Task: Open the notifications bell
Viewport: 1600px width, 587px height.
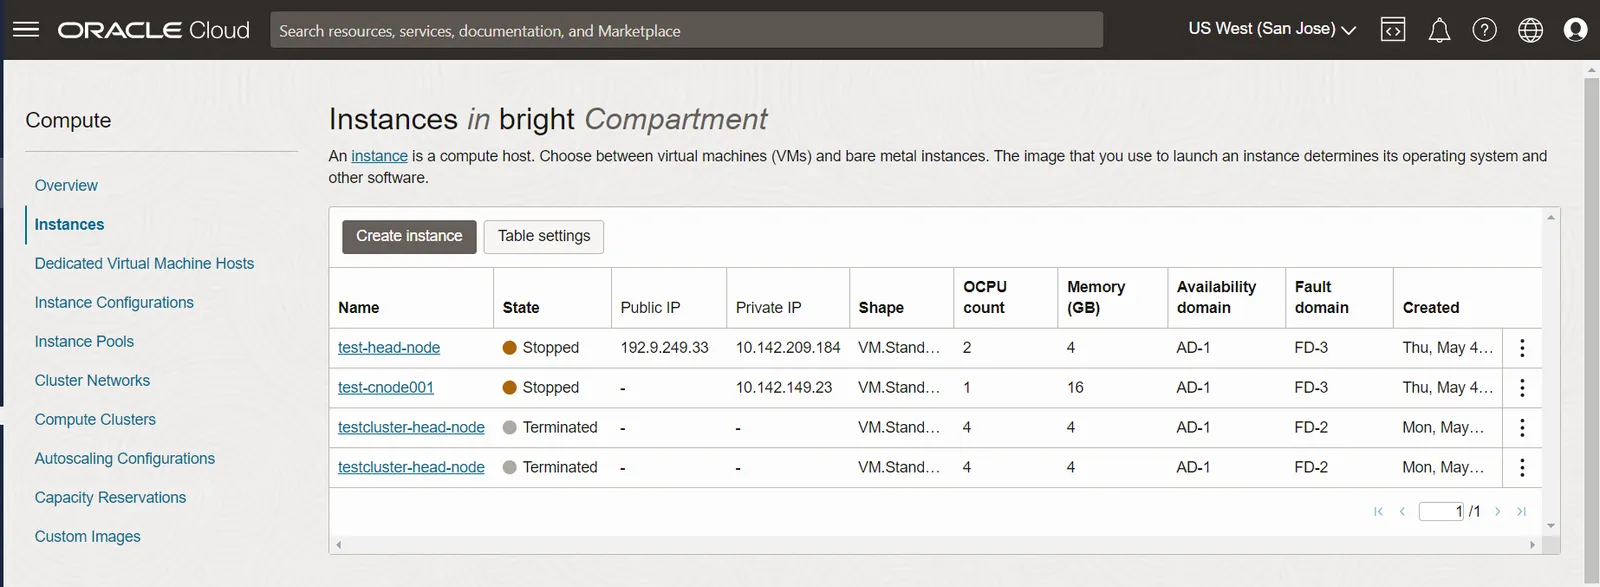Action: click(x=1439, y=31)
